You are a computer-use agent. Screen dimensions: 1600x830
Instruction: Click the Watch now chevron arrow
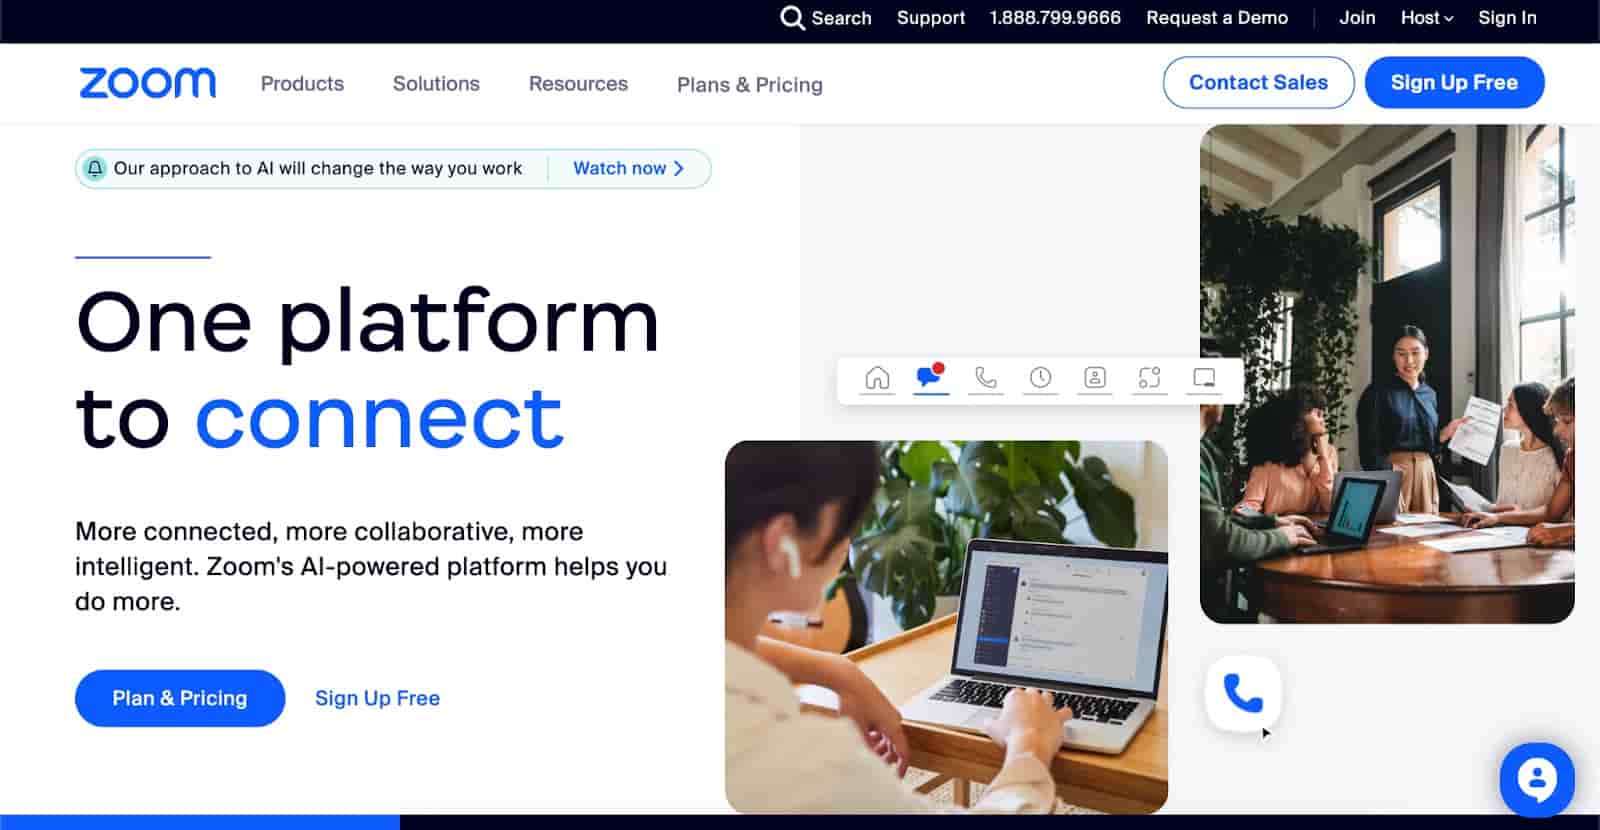(679, 168)
